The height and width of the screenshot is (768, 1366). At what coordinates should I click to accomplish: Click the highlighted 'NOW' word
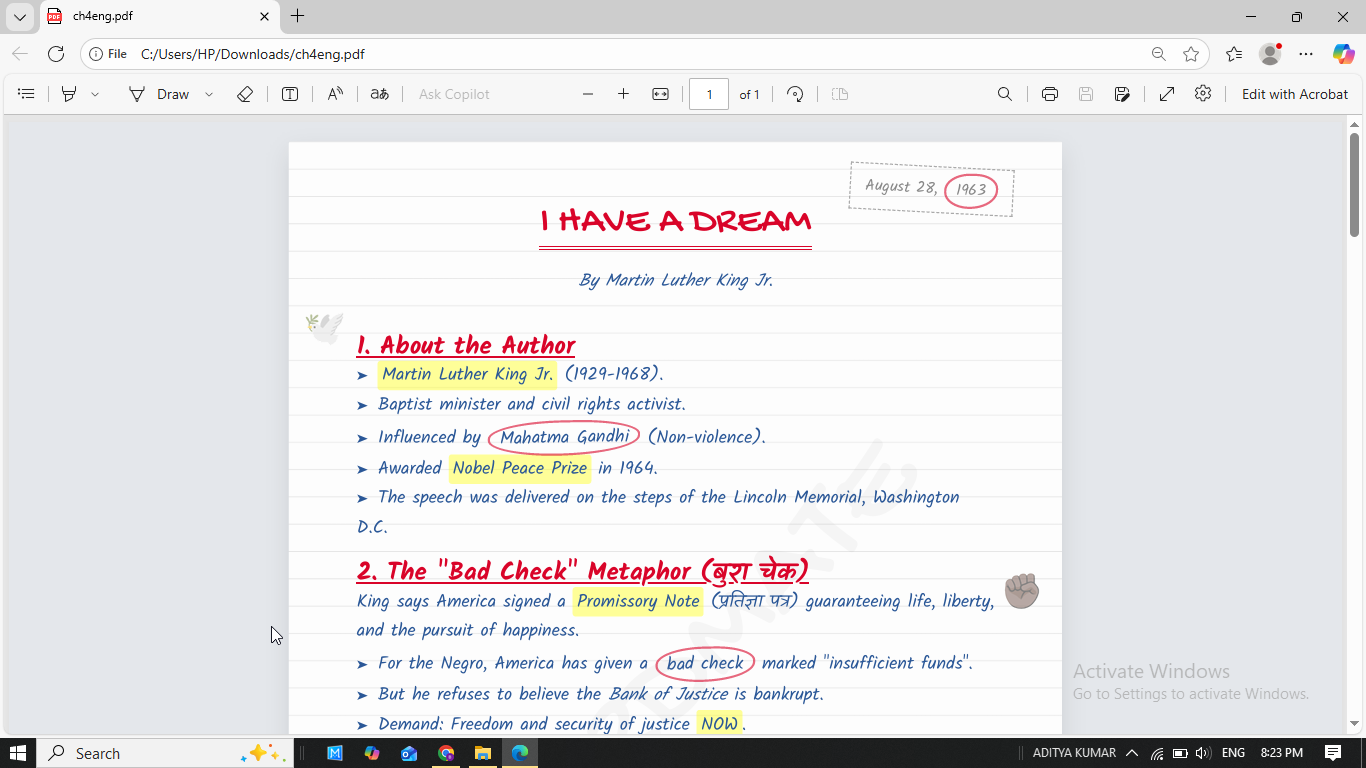[719, 724]
